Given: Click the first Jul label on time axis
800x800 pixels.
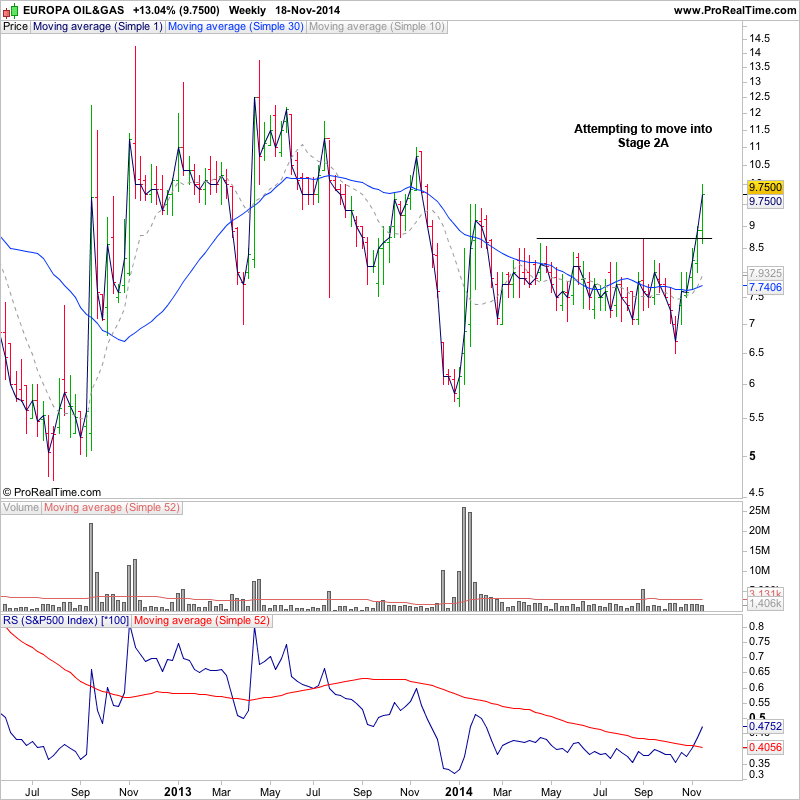Looking at the screenshot, I should coord(33,792).
